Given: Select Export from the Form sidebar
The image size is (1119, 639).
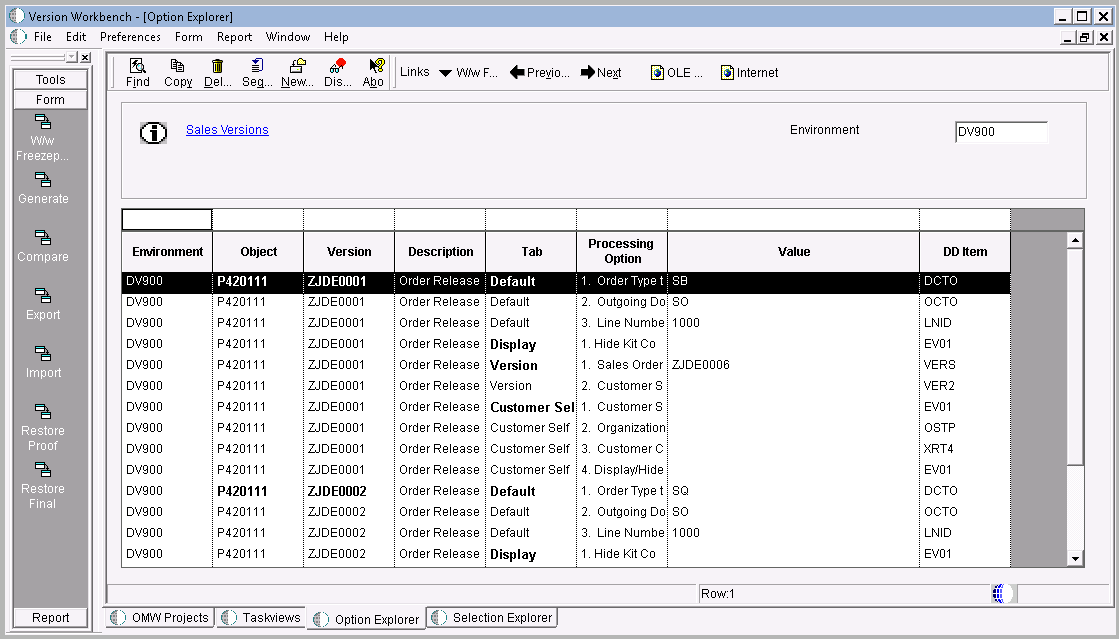Looking at the screenshot, I should 42,306.
